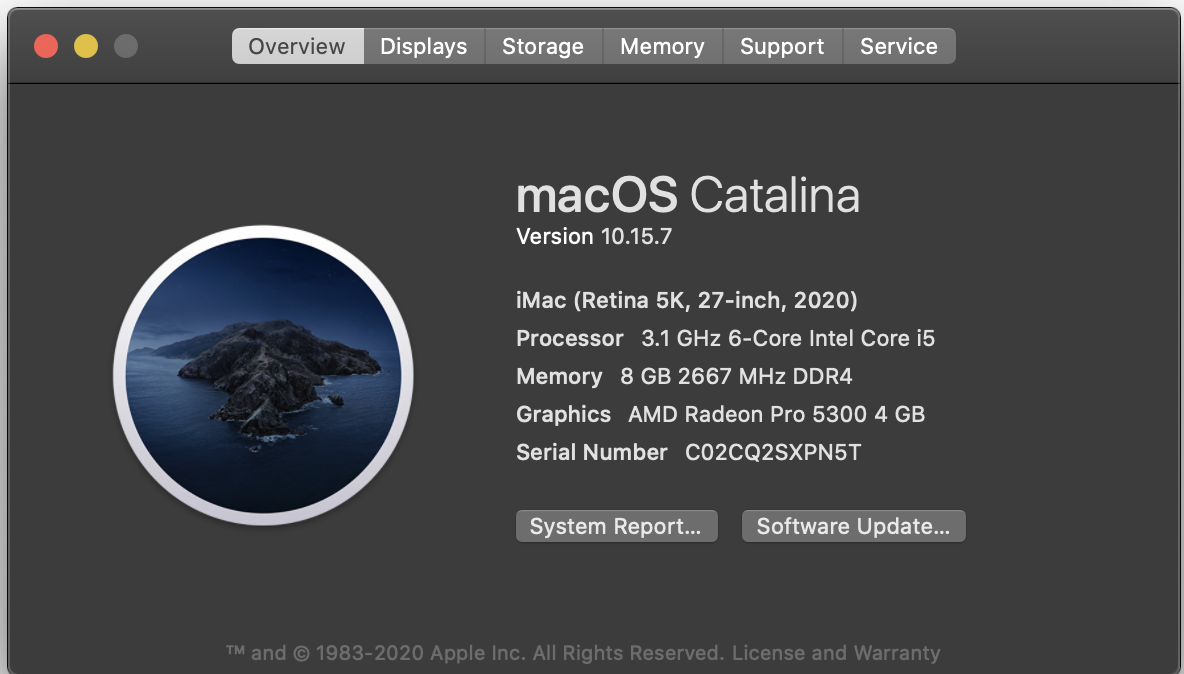1184x674 pixels.
Task: Click the macOS Catalina title text
Action: (687, 195)
